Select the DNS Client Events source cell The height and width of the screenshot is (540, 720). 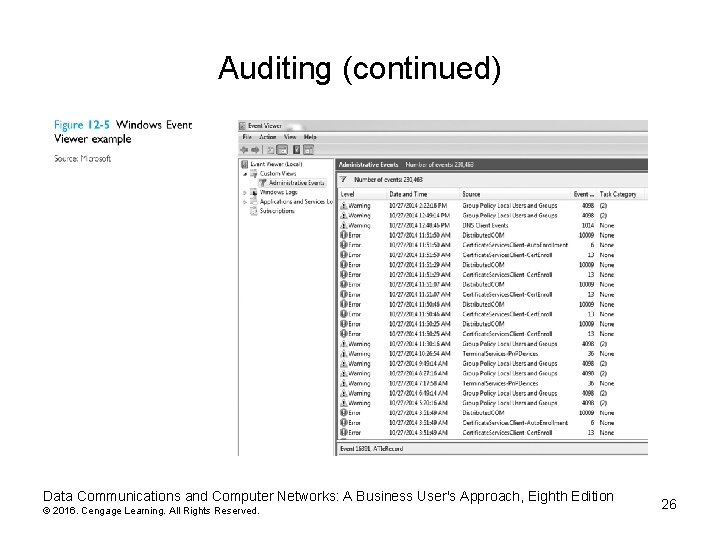485,225
